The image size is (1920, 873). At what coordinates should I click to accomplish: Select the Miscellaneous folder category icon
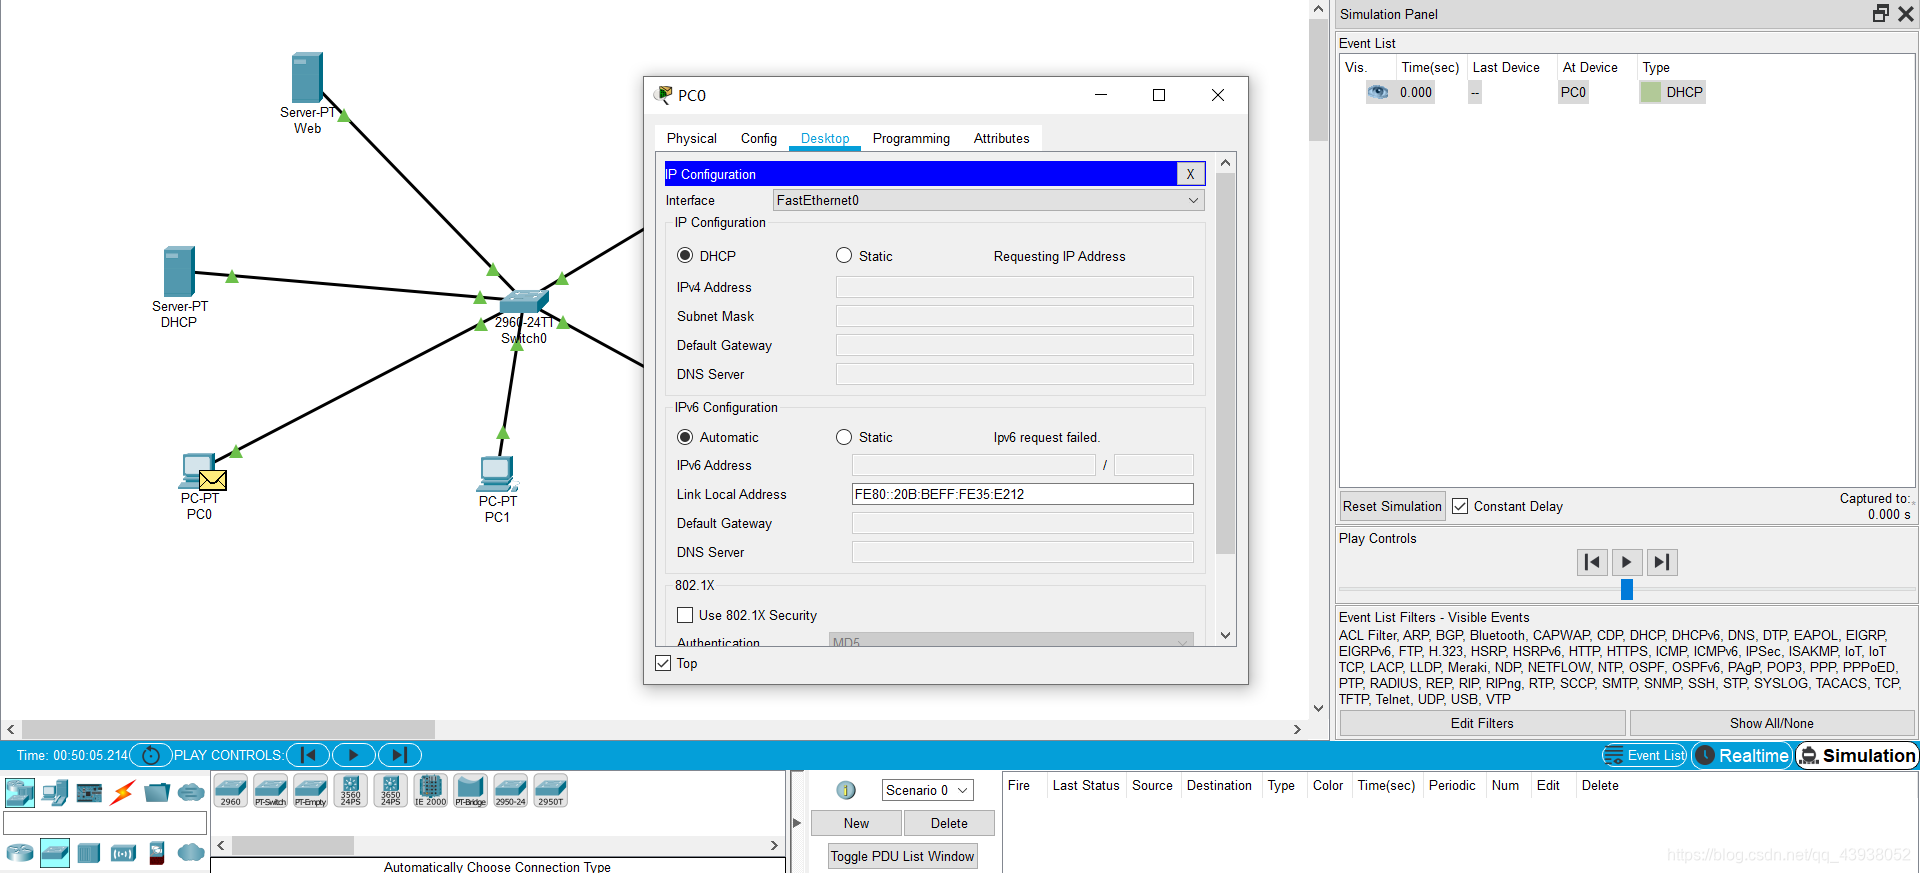tap(157, 793)
